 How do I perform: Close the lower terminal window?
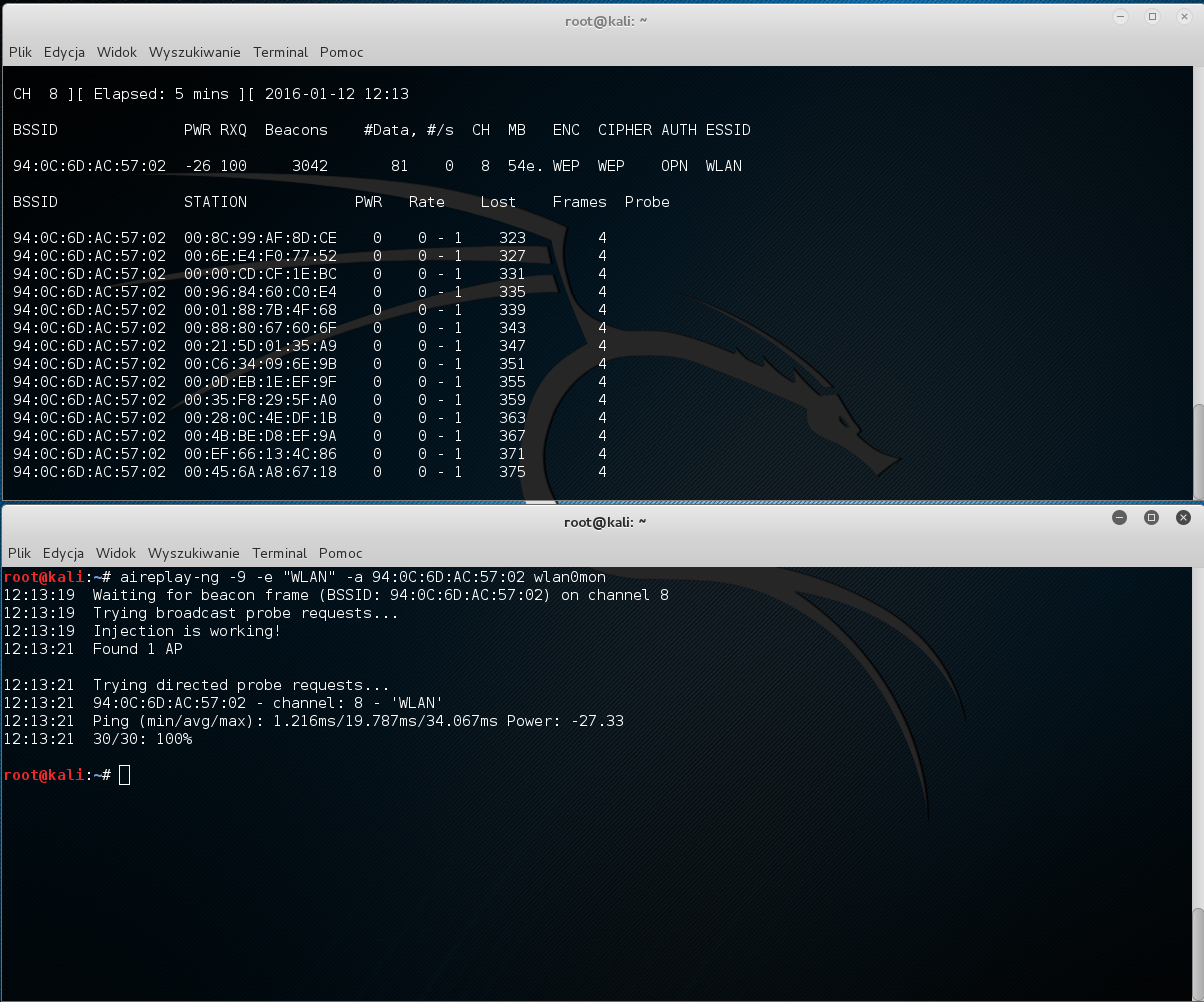pyautogui.click(x=1183, y=517)
